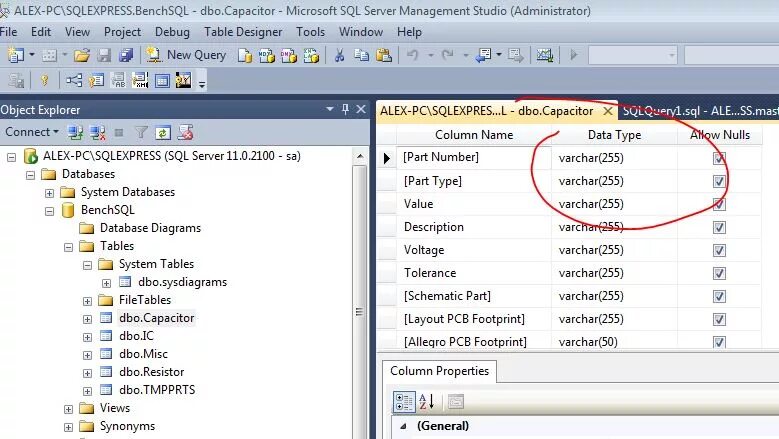Click the Relationships icon in Table Designer toolbar

74,80
